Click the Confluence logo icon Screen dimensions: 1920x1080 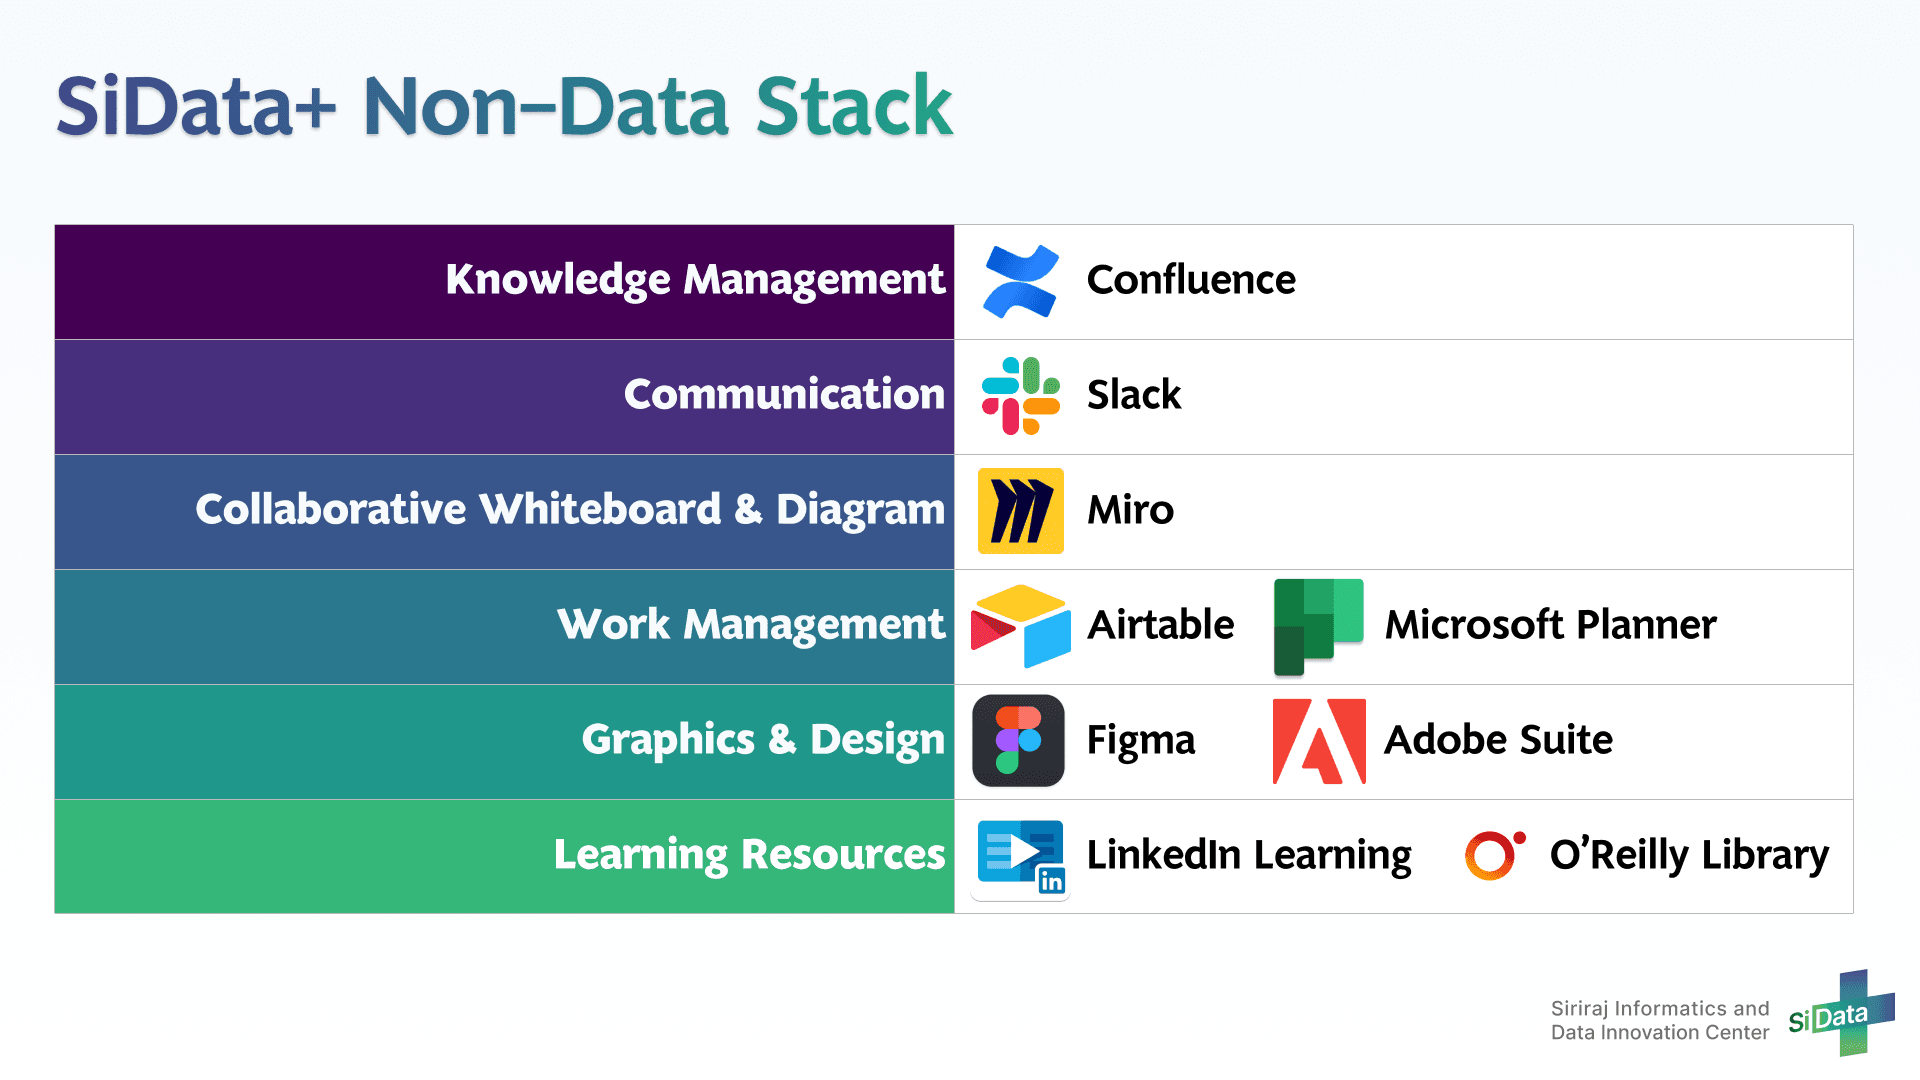pyautogui.click(x=1020, y=281)
